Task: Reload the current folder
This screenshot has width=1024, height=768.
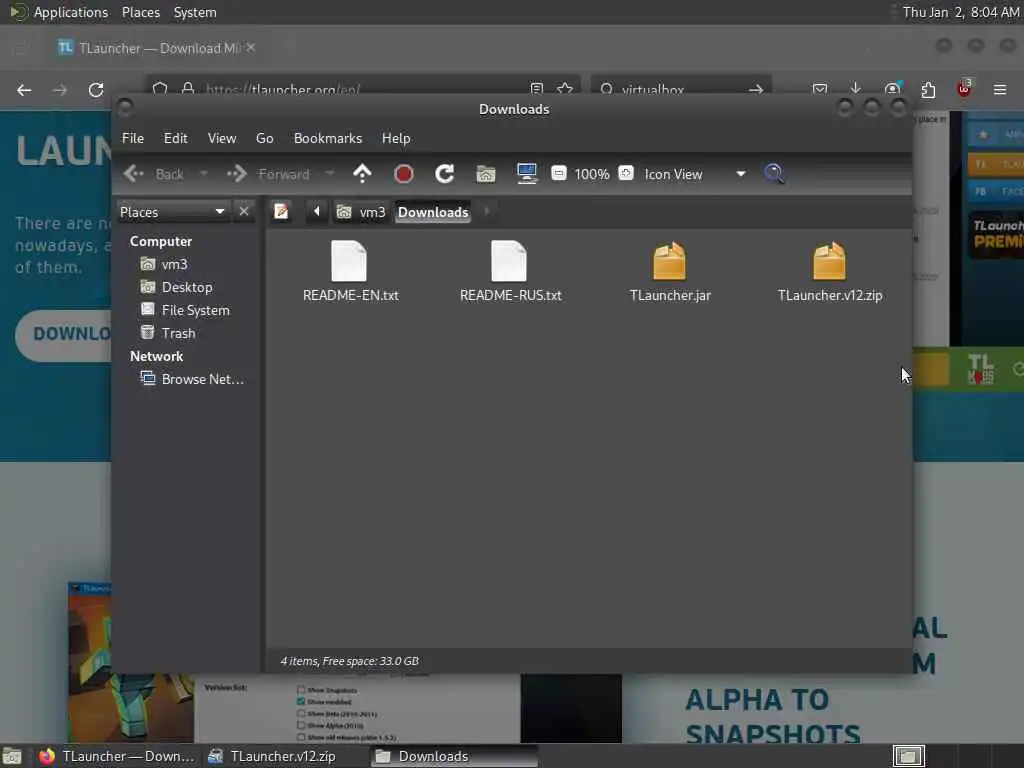Action: click(445, 174)
